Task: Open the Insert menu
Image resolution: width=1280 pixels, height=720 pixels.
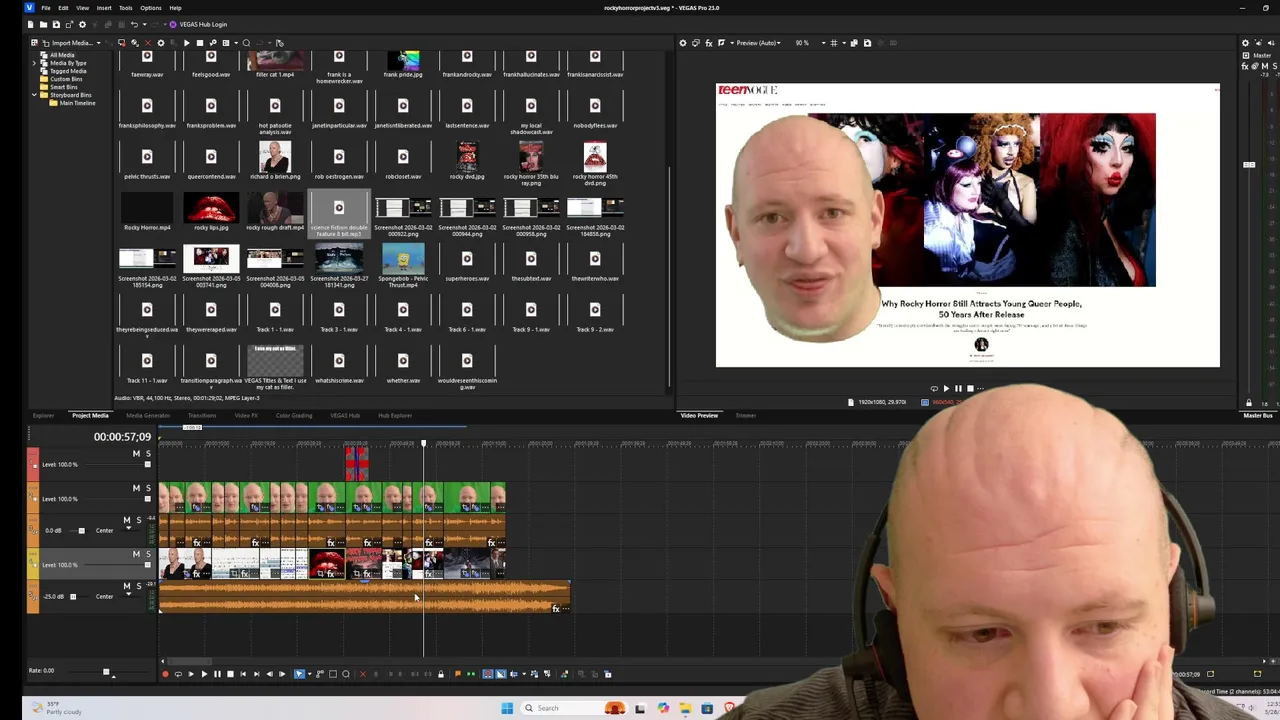Action: click(x=104, y=8)
